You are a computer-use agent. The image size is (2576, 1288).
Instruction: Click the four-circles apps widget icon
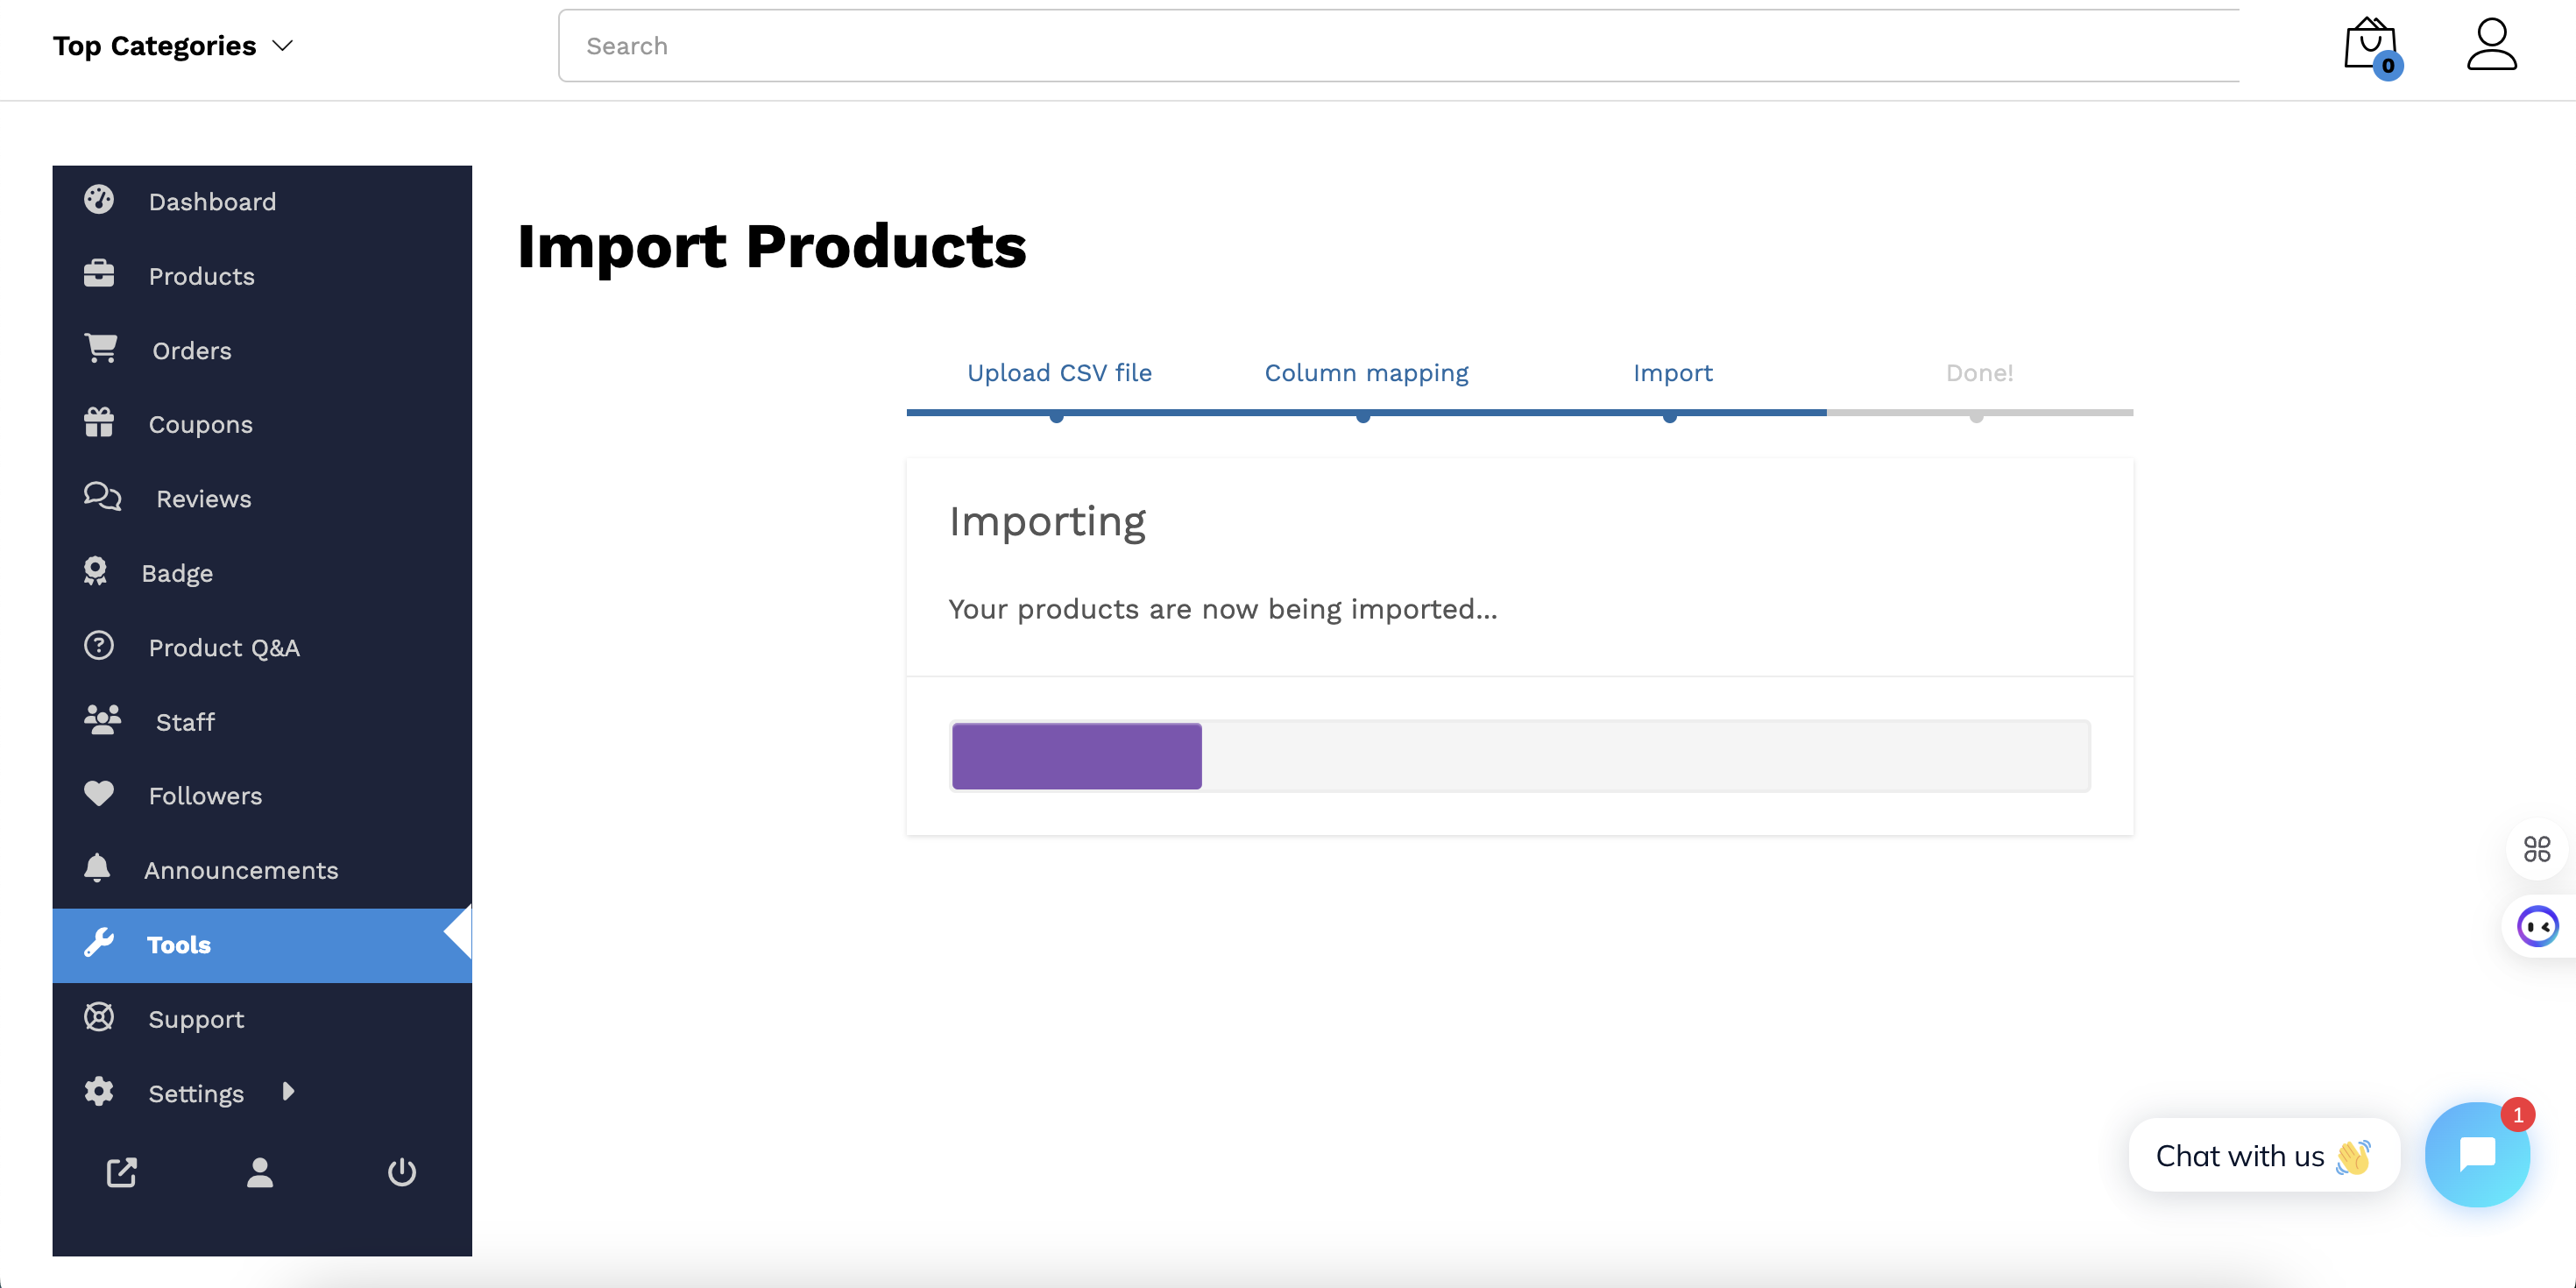[2537, 849]
